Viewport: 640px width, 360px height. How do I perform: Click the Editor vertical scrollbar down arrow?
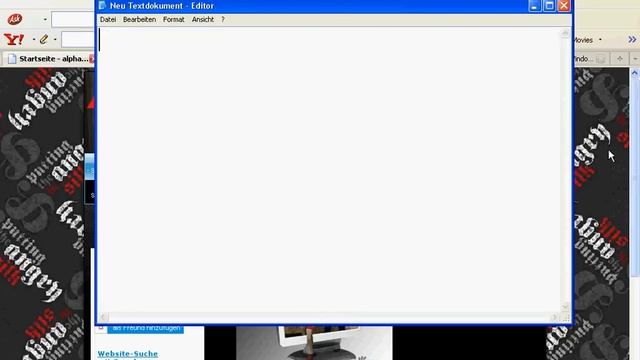(565, 307)
